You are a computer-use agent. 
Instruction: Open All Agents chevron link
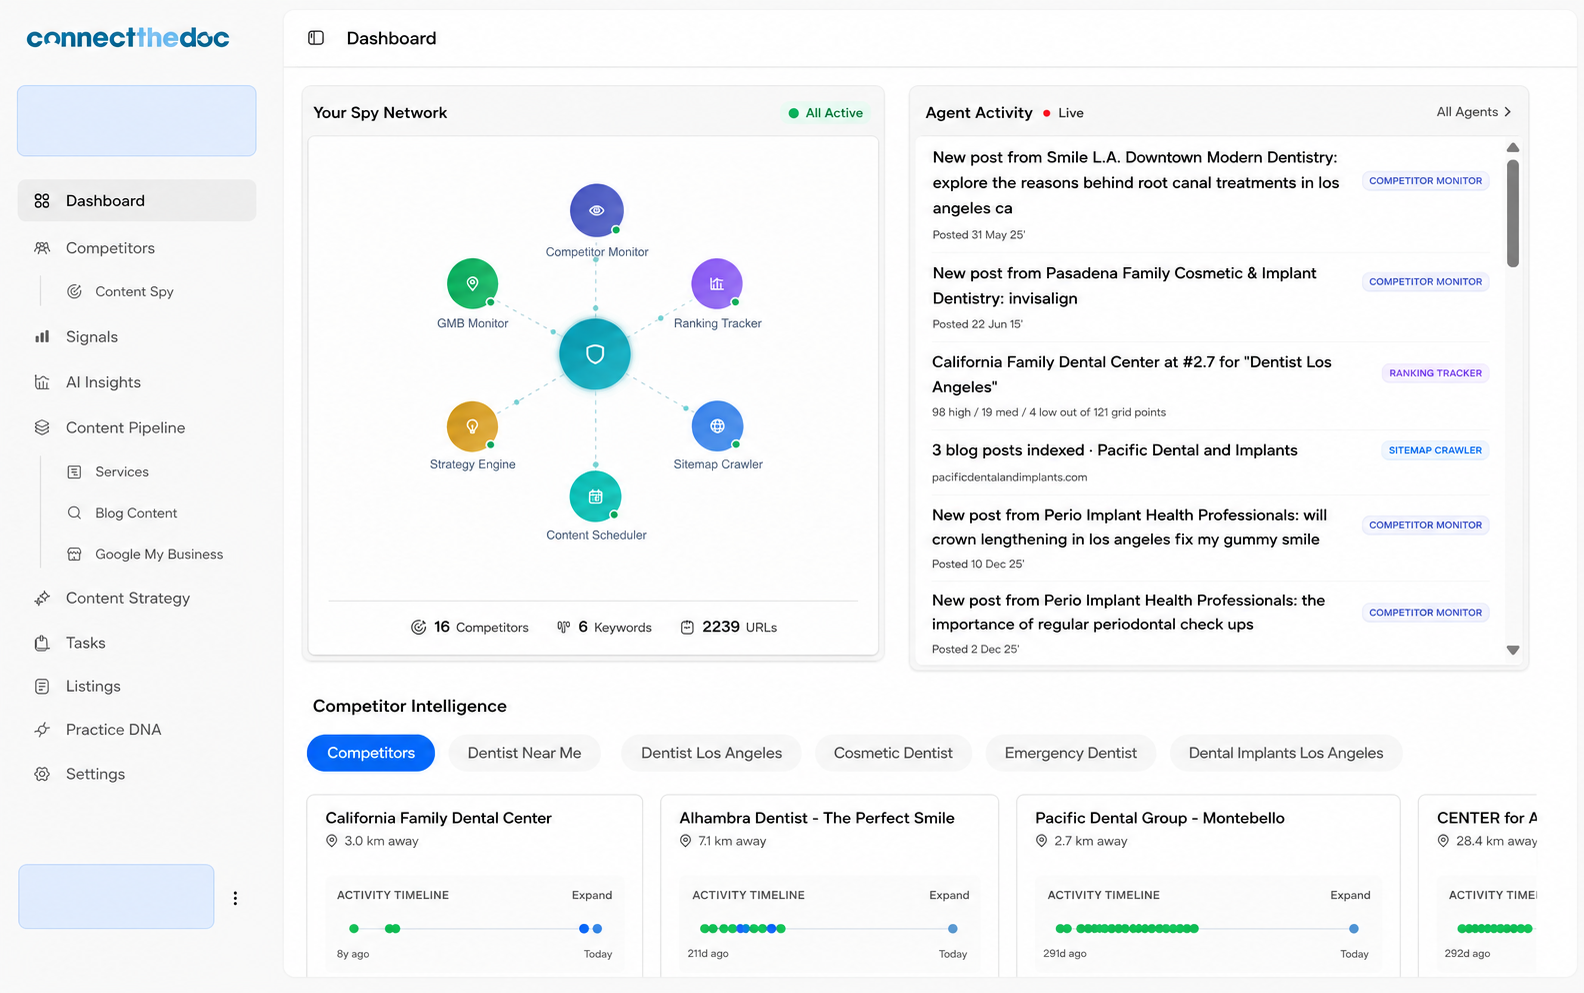click(1474, 112)
